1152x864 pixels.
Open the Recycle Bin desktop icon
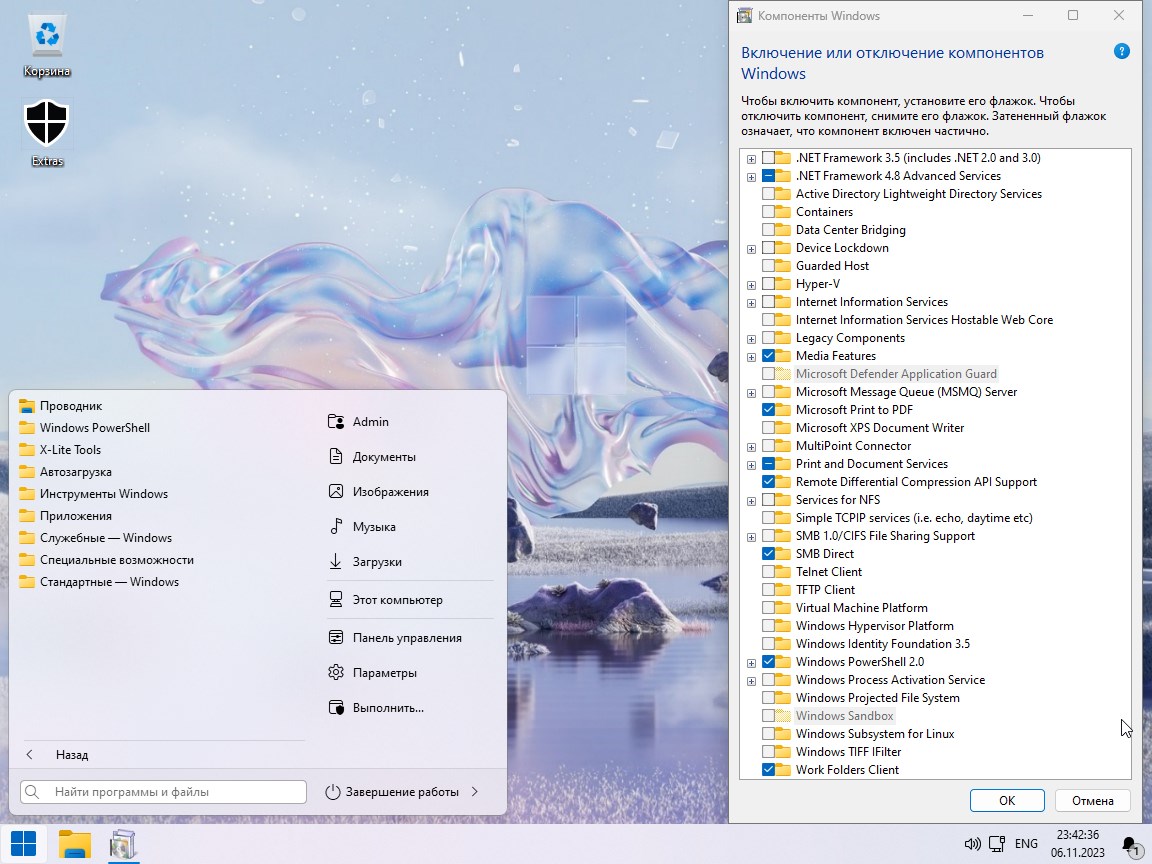pos(47,38)
